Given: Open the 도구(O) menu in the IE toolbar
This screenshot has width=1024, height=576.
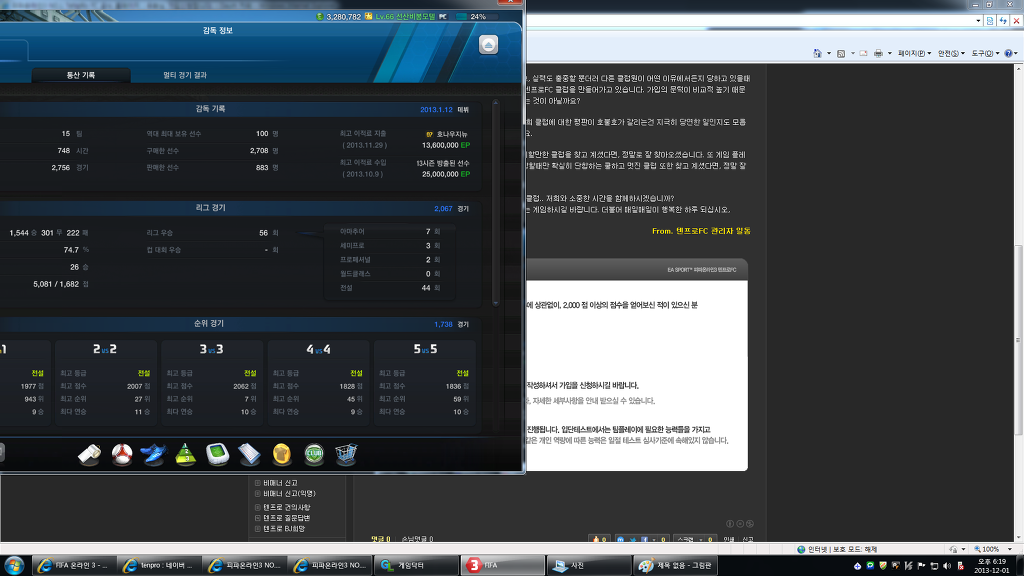Looking at the screenshot, I should click(x=985, y=54).
